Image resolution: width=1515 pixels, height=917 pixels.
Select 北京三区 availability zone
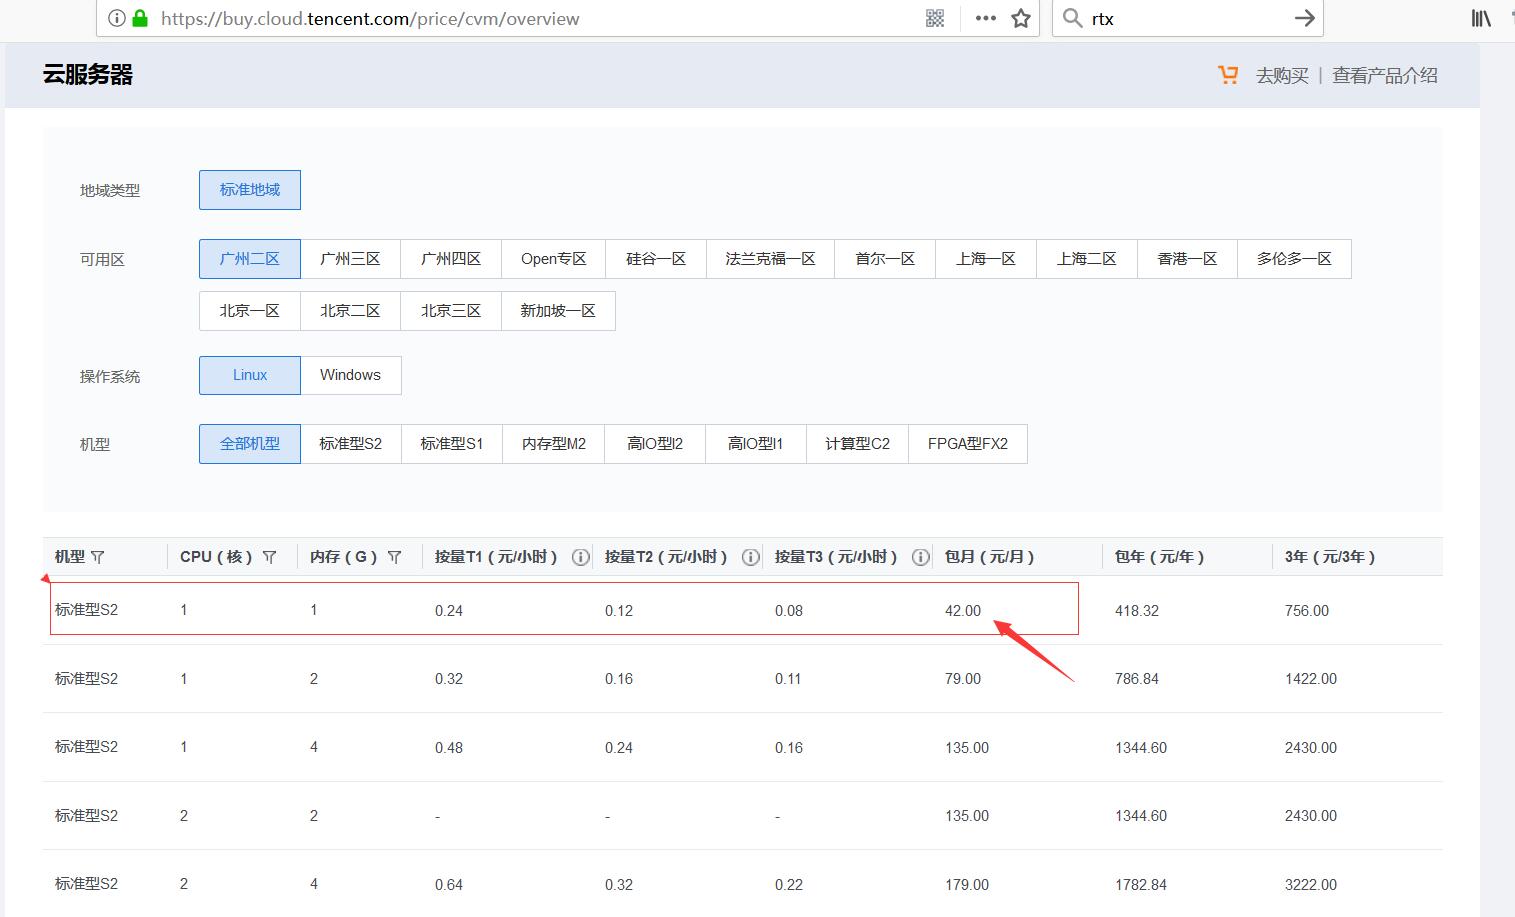click(x=451, y=311)
